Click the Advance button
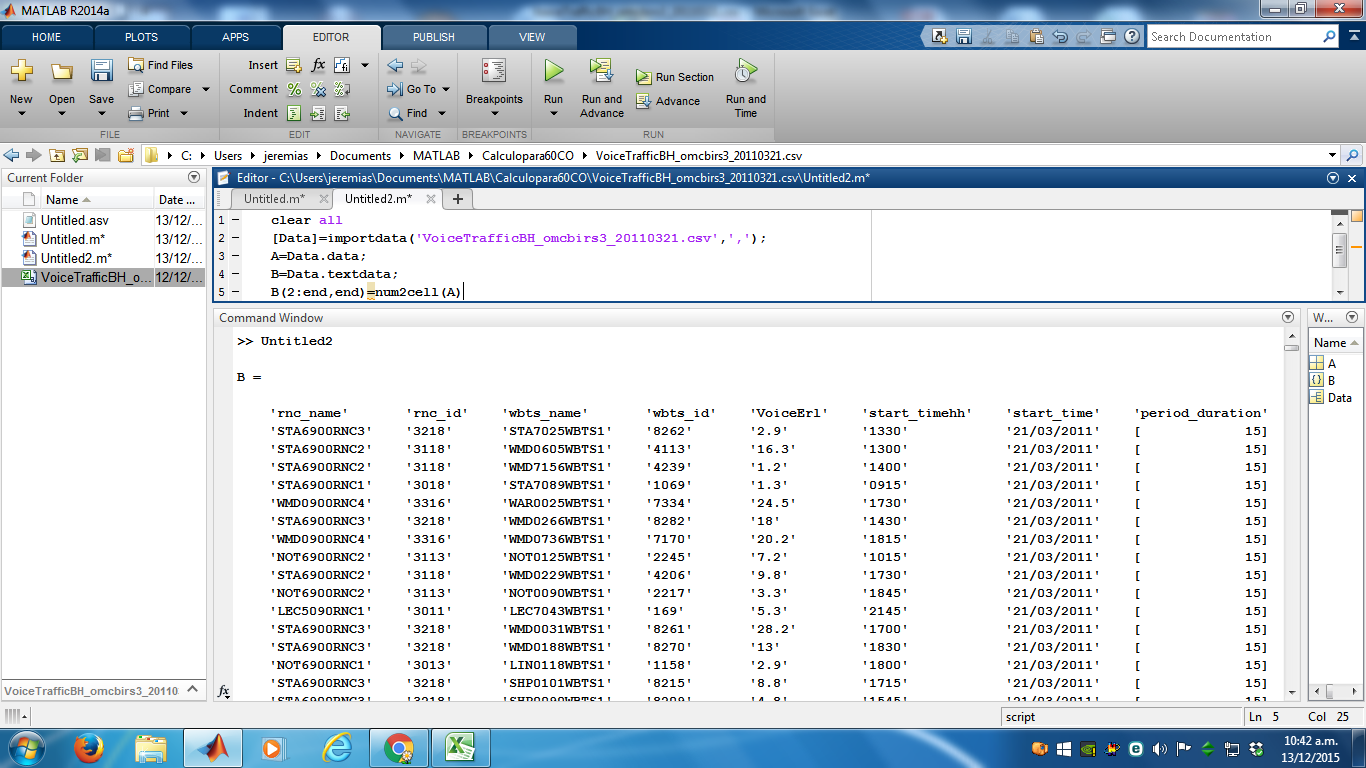Screen dimensions: 1366x768 click(668, 101)
